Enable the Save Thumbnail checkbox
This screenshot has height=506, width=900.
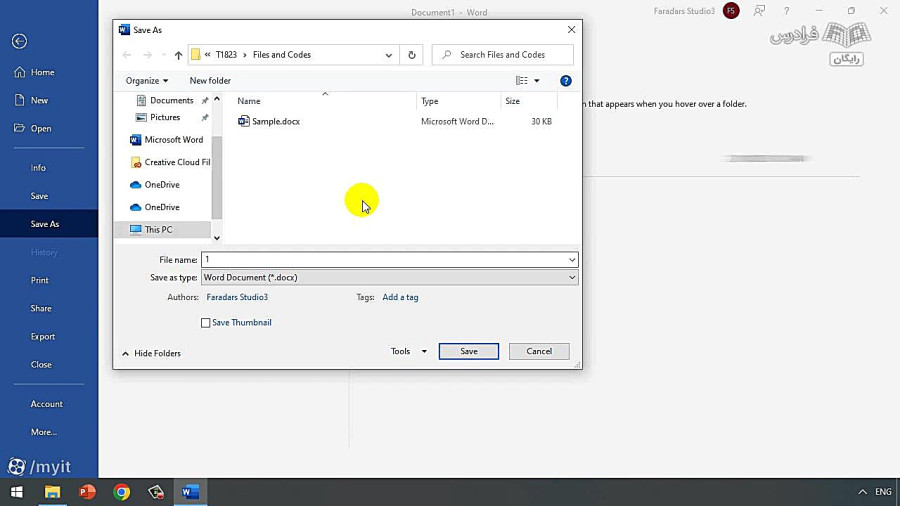205,323
